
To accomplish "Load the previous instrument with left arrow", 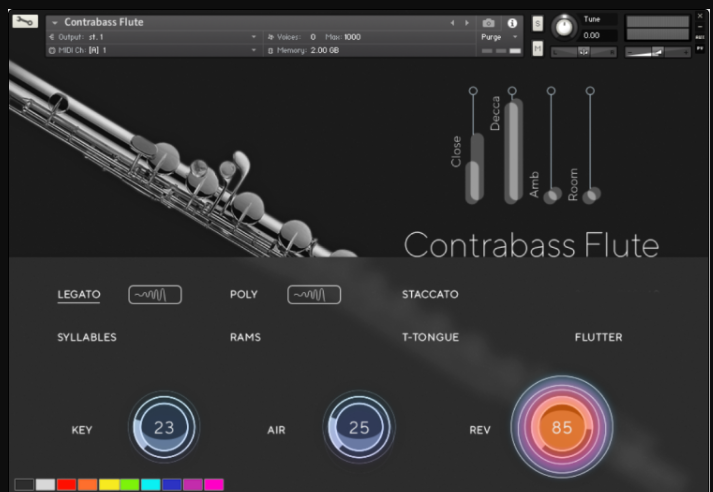I will coord(452,23).
